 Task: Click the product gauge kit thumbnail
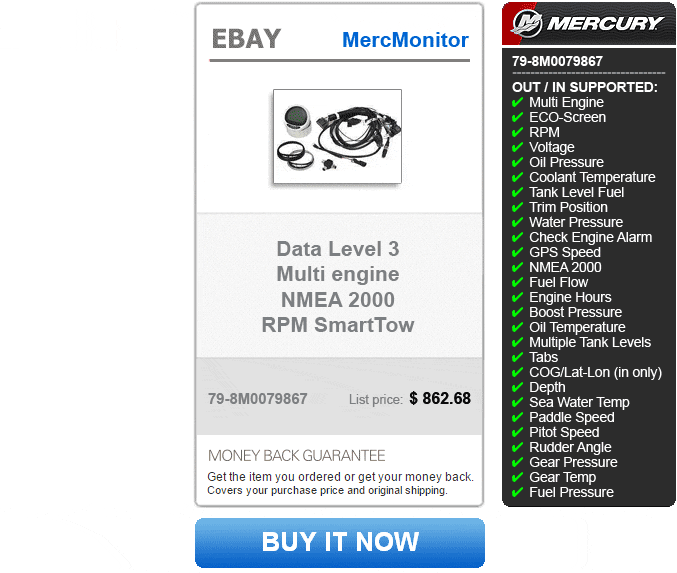click(337, 136)
